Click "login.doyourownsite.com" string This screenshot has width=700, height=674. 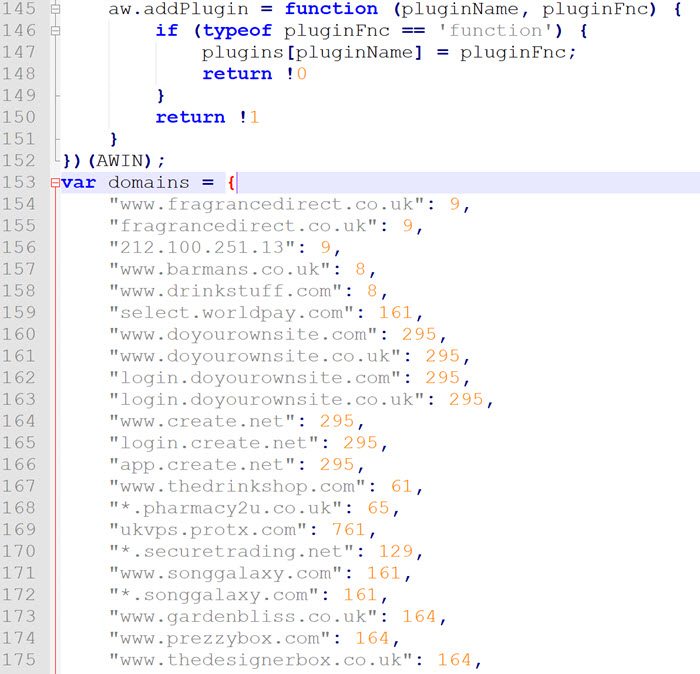(254, 378)
